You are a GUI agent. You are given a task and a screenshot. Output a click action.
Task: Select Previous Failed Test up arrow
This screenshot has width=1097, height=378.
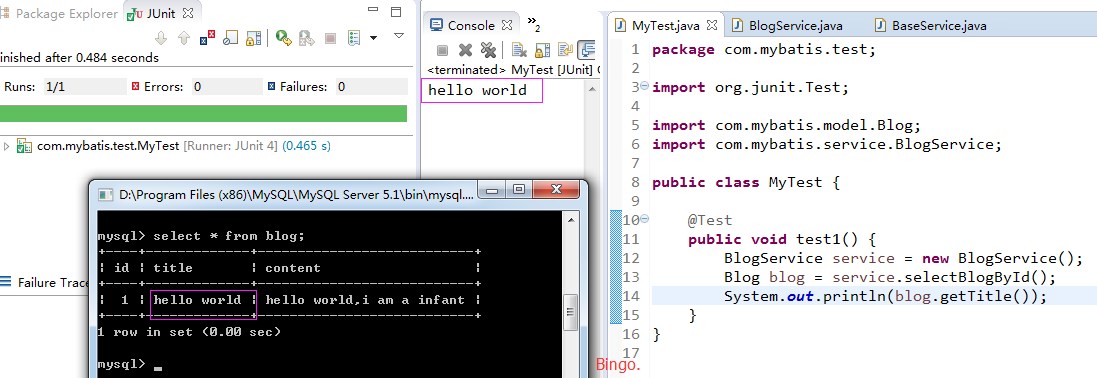click(184, 37)
